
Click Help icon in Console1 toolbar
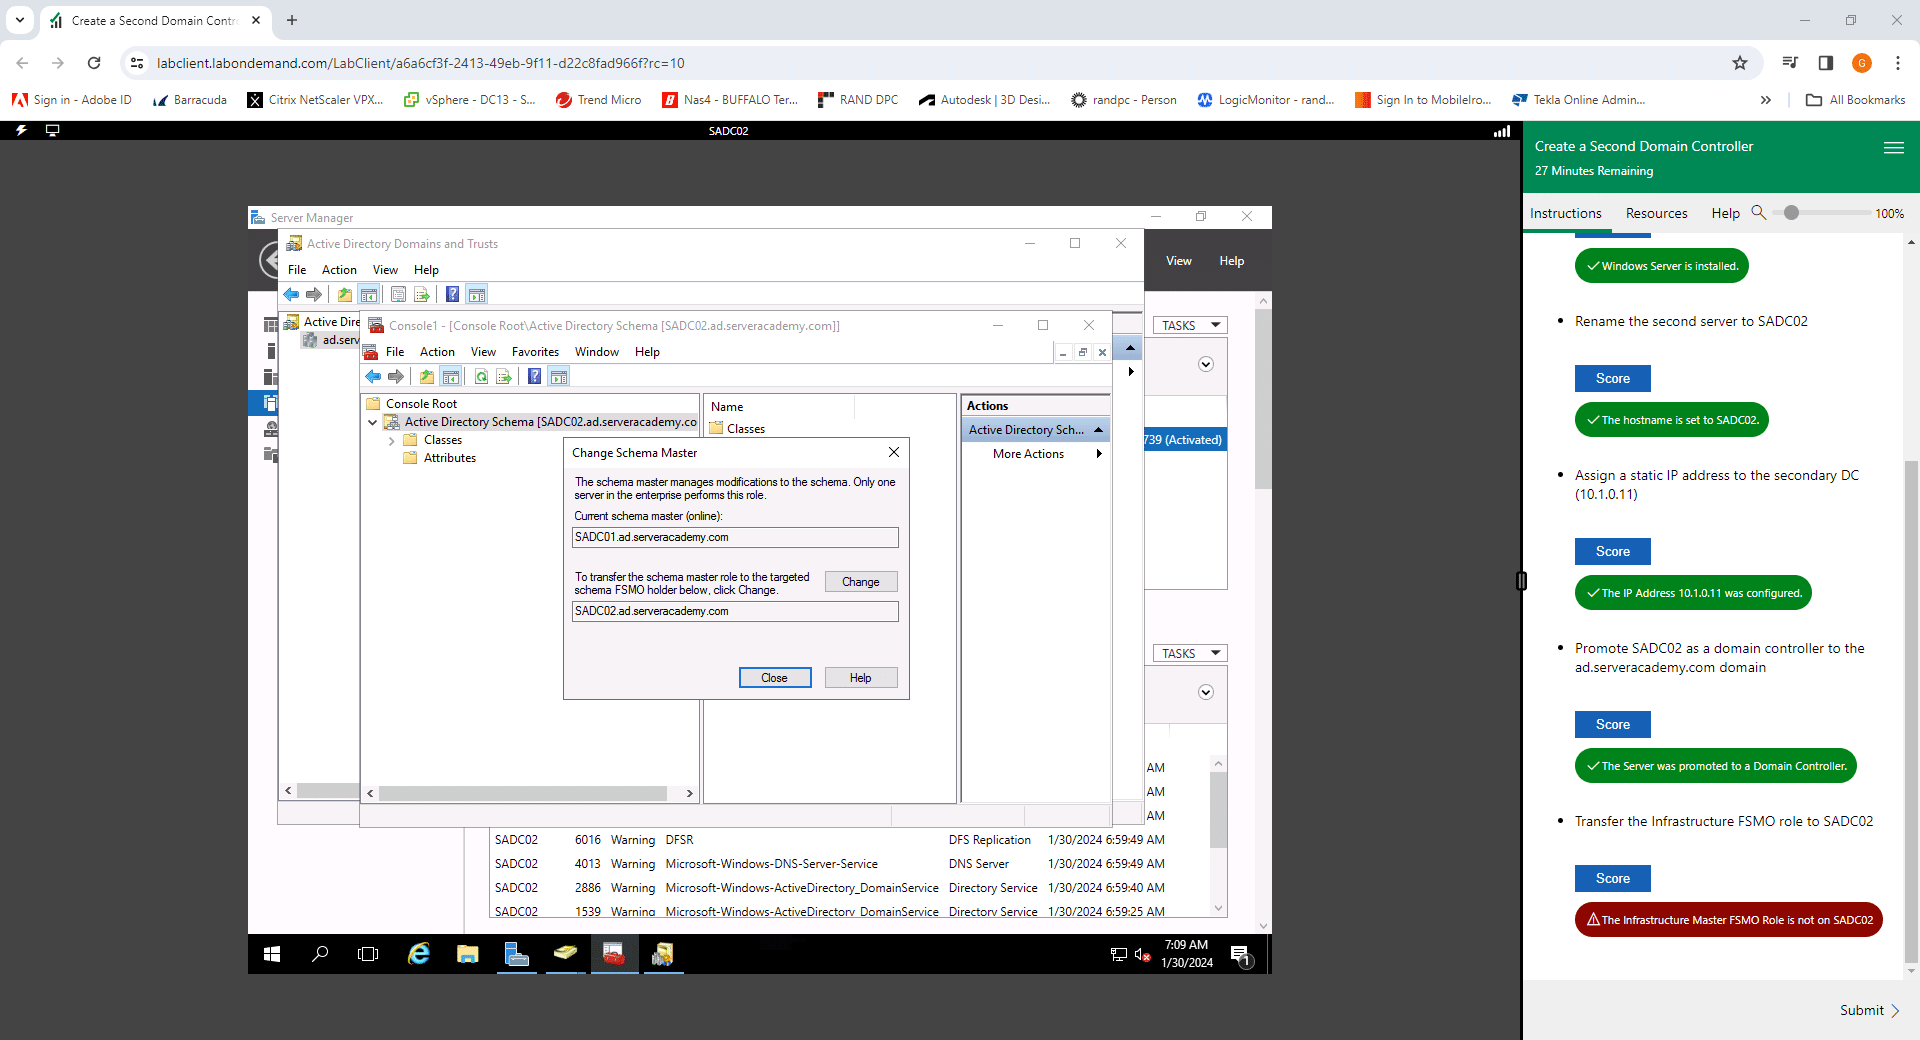click(x=534, y=377)
